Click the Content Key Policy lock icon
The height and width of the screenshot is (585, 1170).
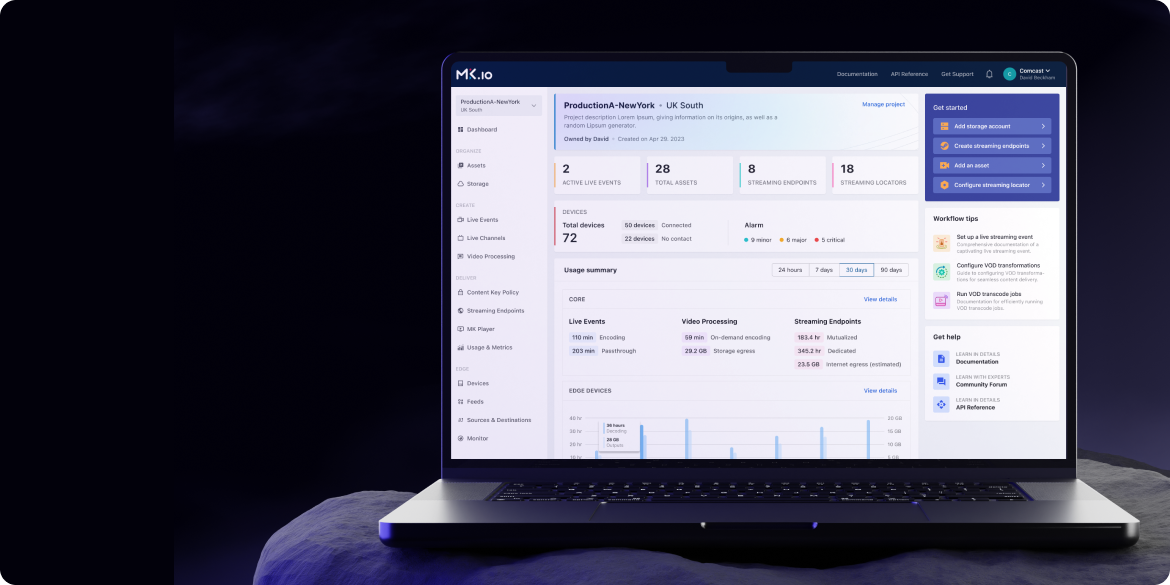pos(461,293)
